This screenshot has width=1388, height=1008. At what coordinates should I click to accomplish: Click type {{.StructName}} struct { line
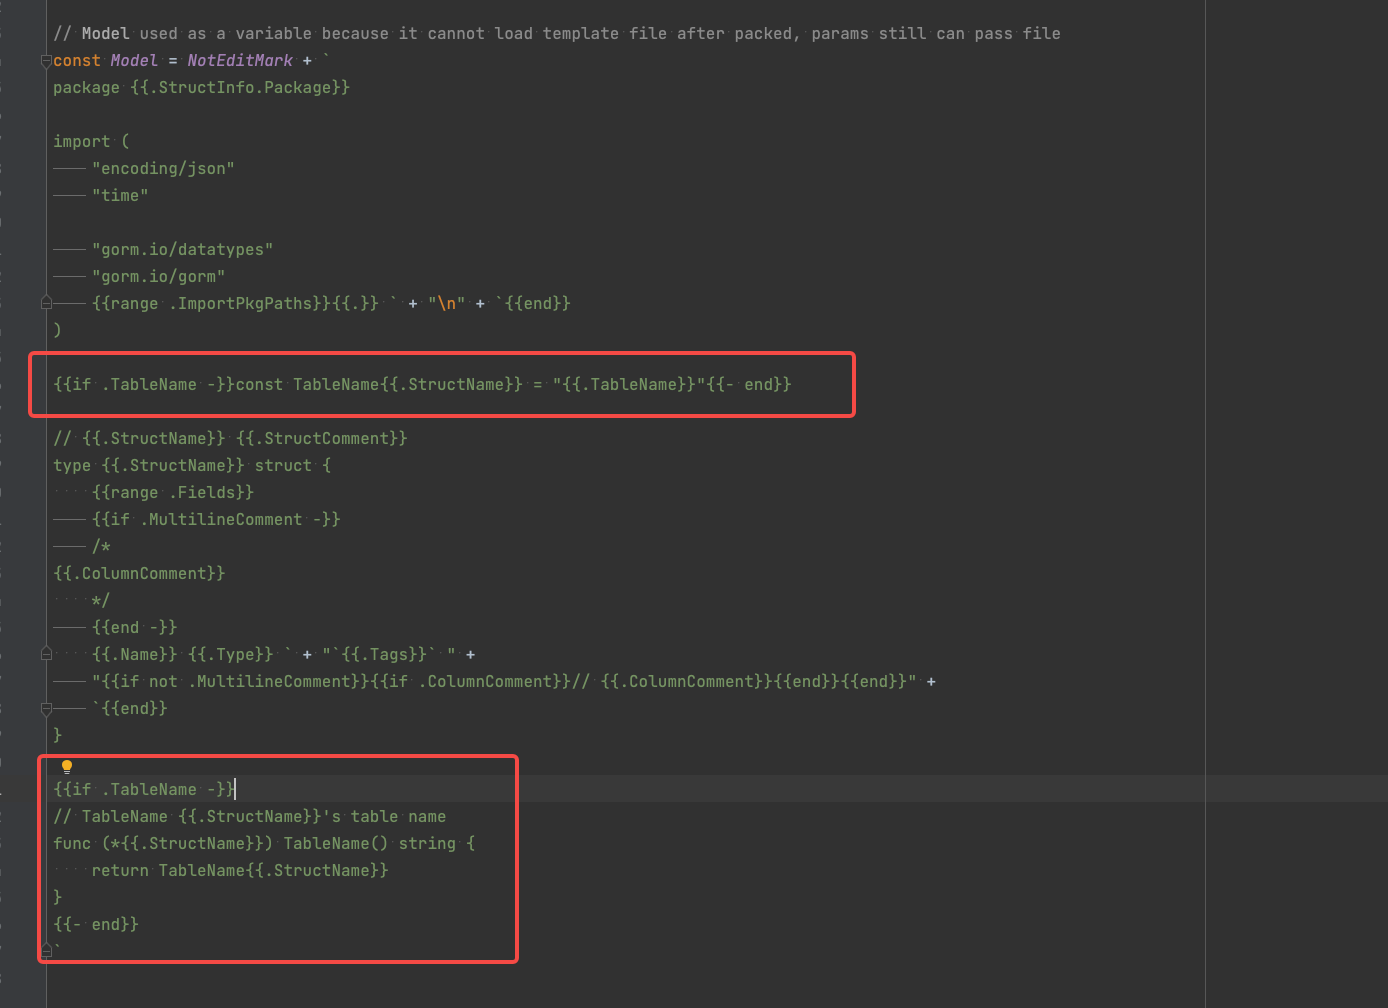192,466
